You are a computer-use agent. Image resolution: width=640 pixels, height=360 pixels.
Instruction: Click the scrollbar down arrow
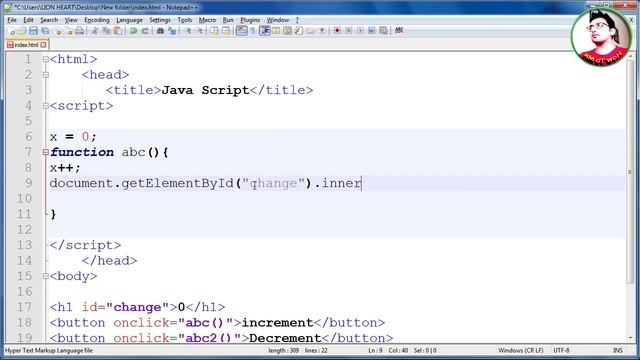(x=630, y=338)
